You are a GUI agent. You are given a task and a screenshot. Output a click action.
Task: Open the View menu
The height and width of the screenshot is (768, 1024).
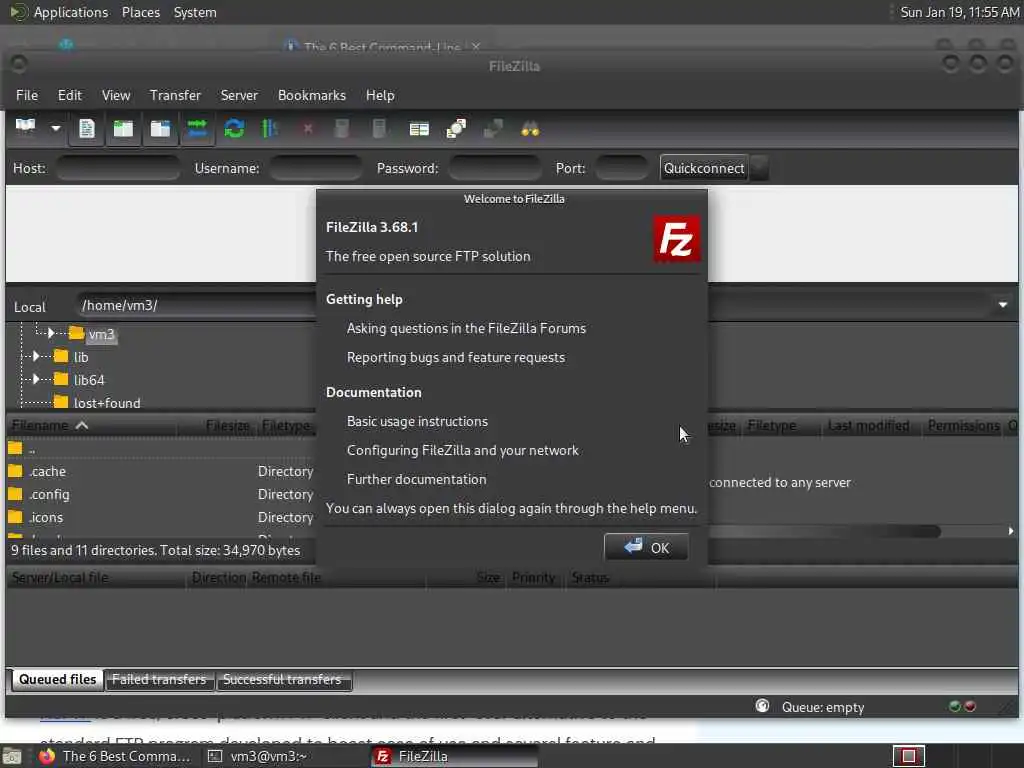click(x=116, y=95)
